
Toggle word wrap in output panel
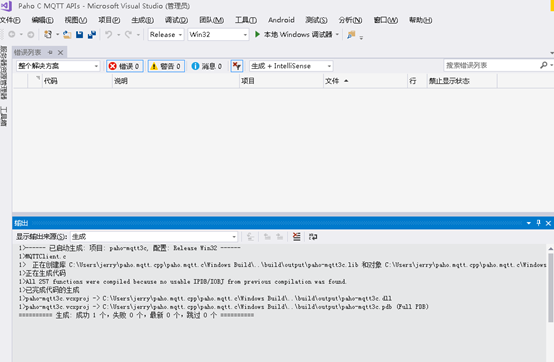(313, 237)
